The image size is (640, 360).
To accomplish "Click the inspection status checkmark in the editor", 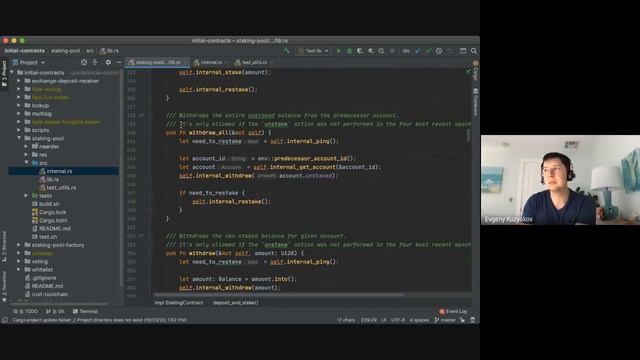I will tap(468, 72).
